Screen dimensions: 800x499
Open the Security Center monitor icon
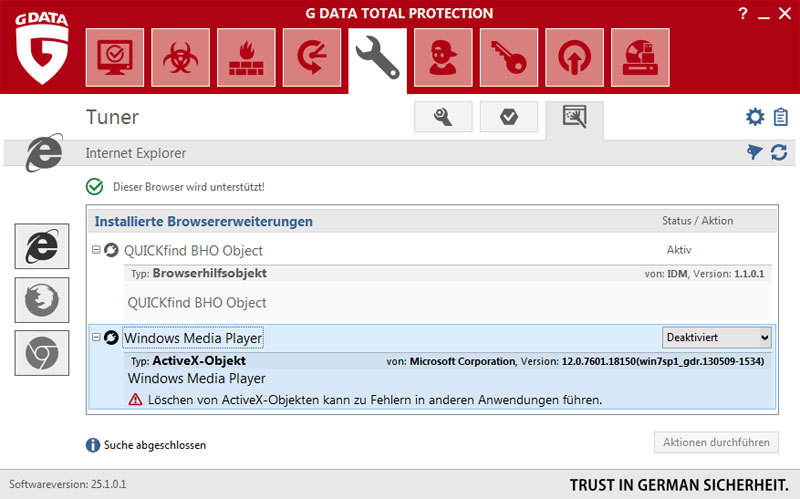point(115,58)
